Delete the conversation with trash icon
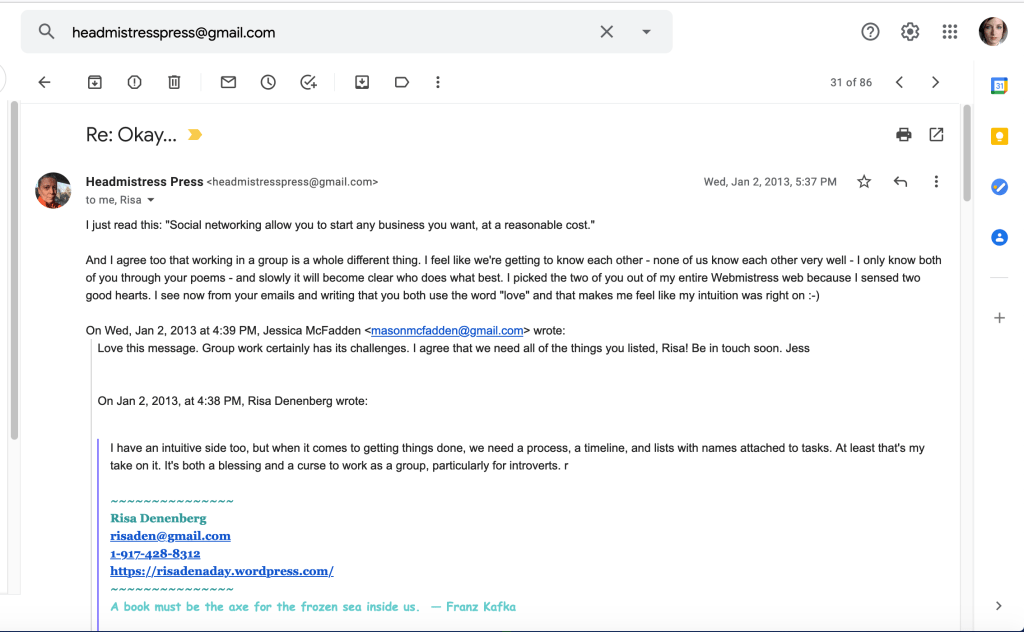 point(174,82)
